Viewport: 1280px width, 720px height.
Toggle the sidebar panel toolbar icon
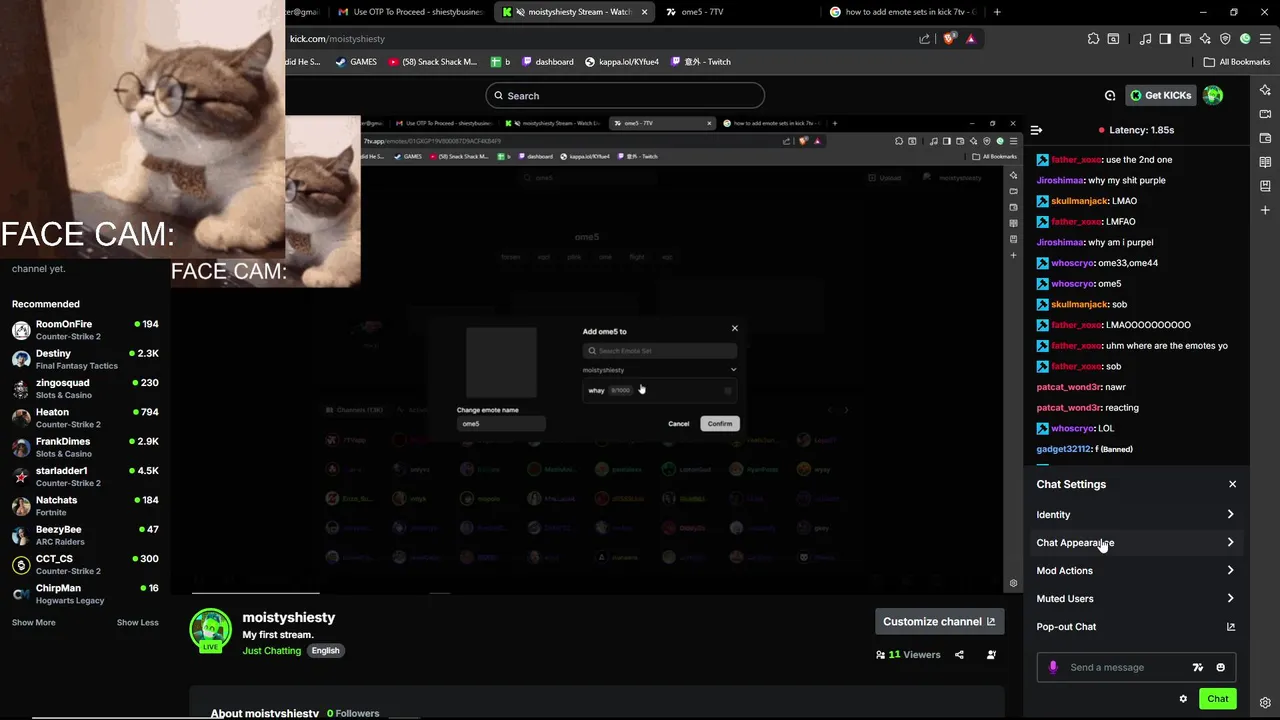click(1164, 39)
